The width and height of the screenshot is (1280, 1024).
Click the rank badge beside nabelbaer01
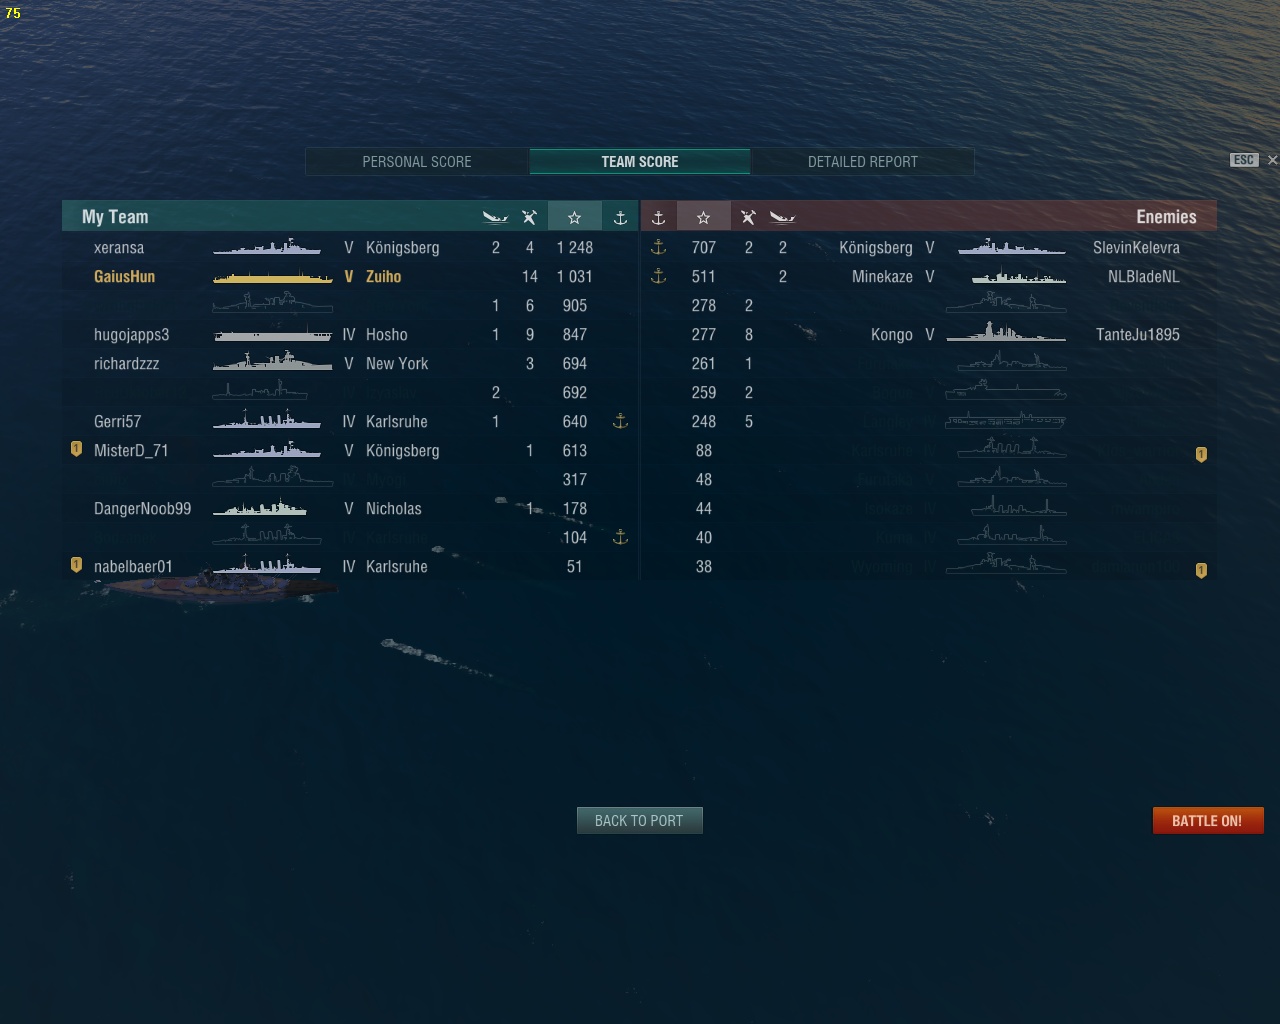coord(76,565)
